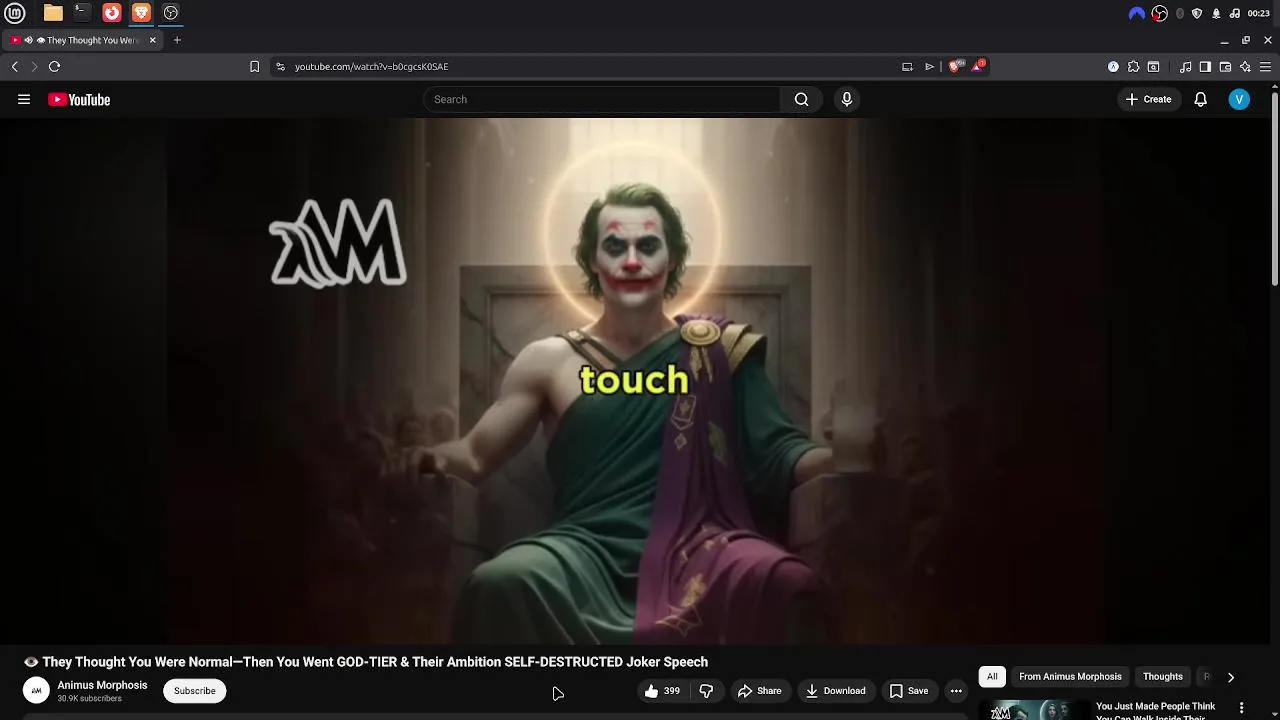Image resolution: width=1280 pixels, height=720 pixels.
Task: Click the YouTube search magnifier button
Action: tap(801, 99)
